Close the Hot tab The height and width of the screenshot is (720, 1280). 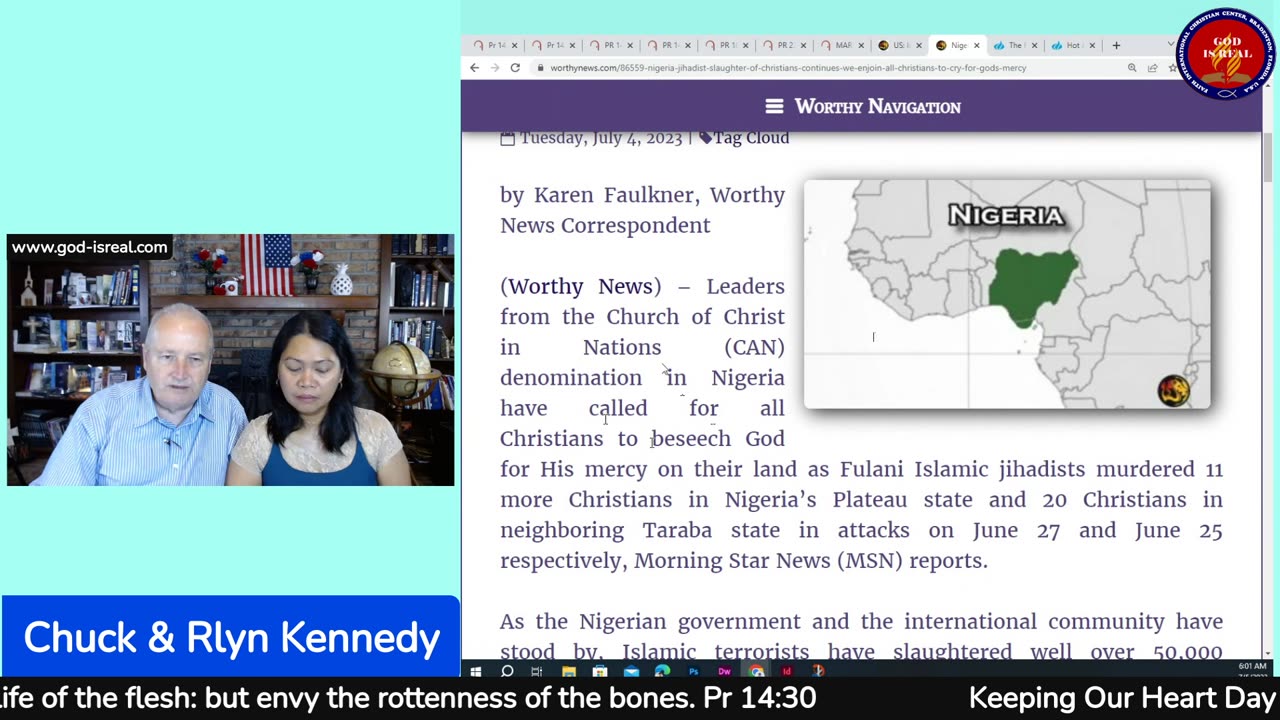[x=1092, y=45]
